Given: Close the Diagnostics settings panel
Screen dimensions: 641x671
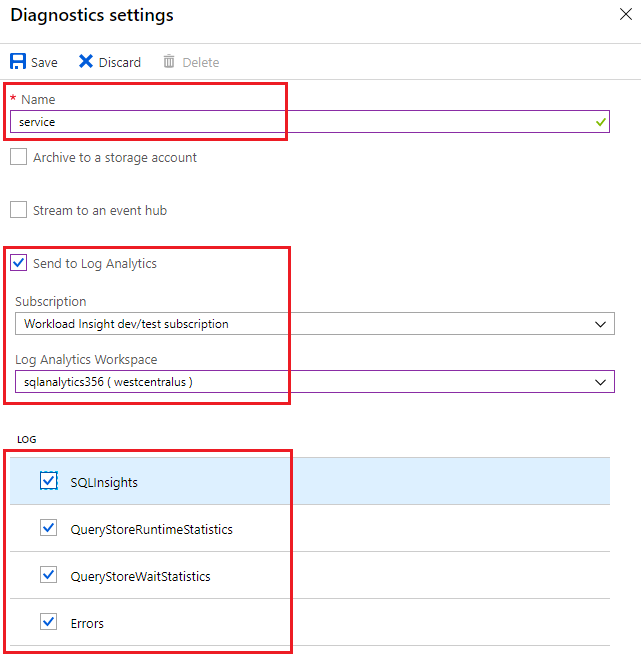Looking at the screenshot, I should pos(626,15).
